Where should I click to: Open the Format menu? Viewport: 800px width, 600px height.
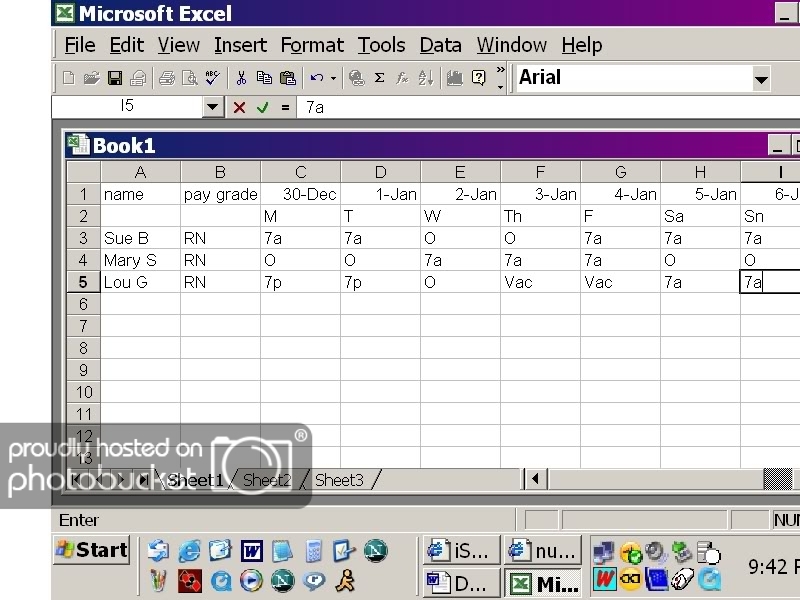tap(312, 45)
